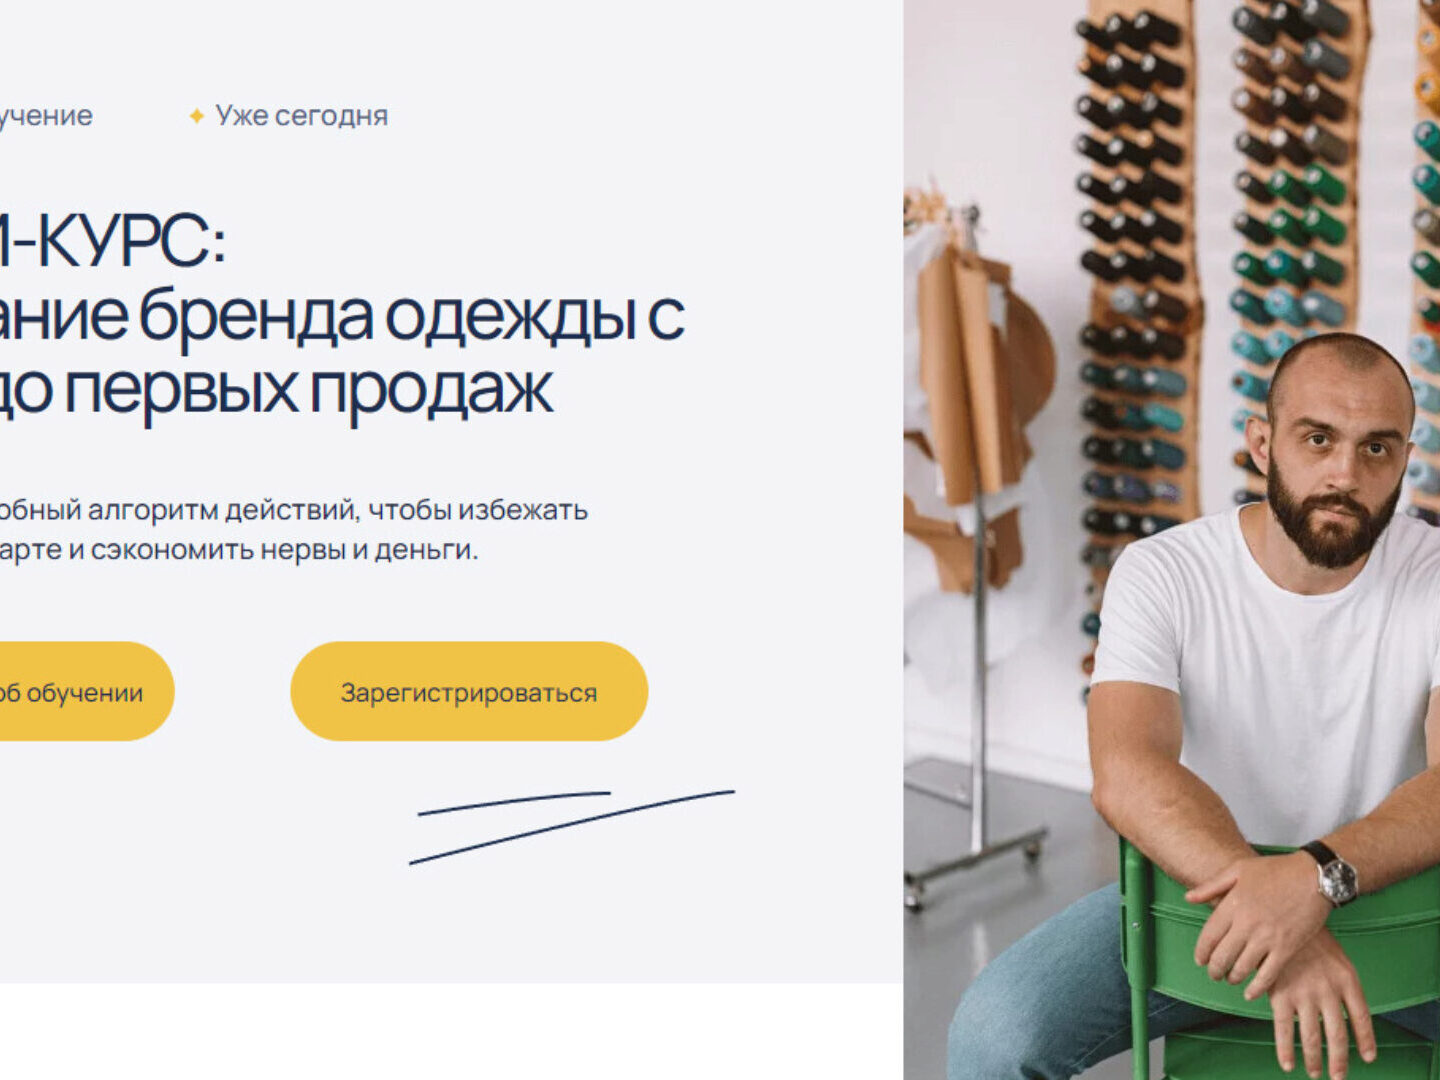
Task: Click the description line "алгоритм действий, чтобы избежать"
Action: click(x=338, y=510)
